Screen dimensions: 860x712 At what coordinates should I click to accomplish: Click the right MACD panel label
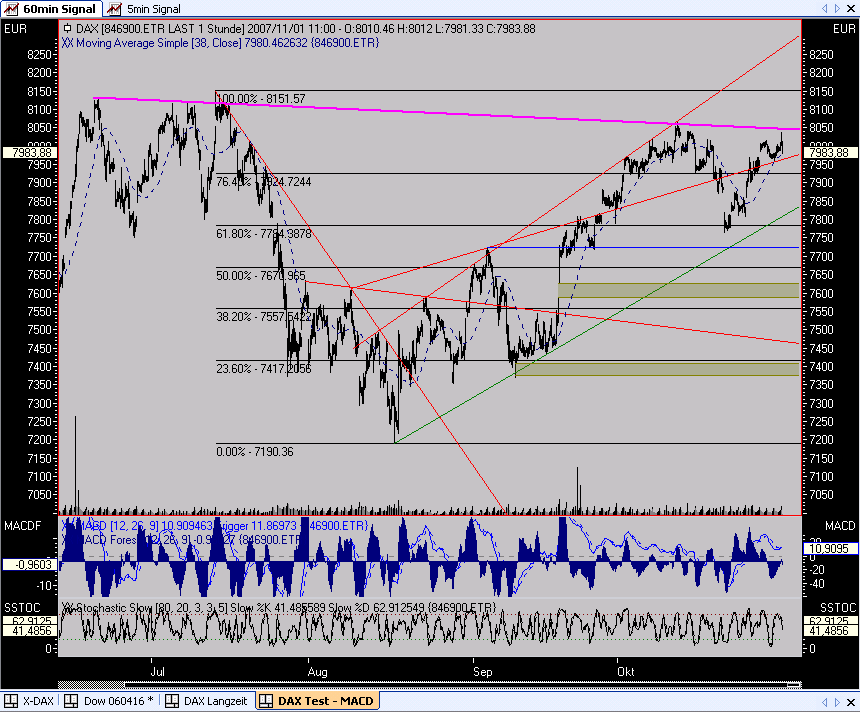coord(840,525)
